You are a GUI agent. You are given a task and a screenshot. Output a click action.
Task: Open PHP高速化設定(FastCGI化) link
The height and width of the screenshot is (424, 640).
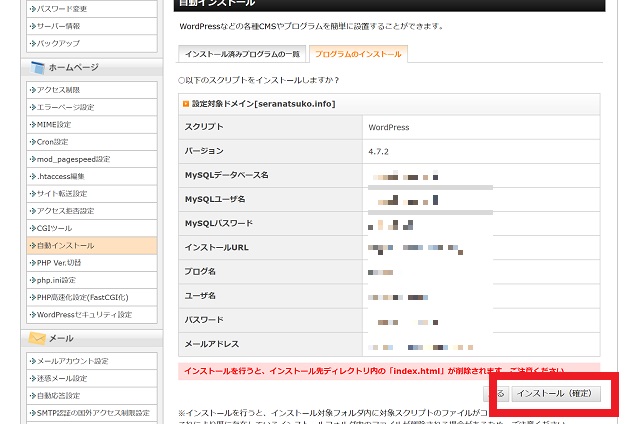(92, 297)
